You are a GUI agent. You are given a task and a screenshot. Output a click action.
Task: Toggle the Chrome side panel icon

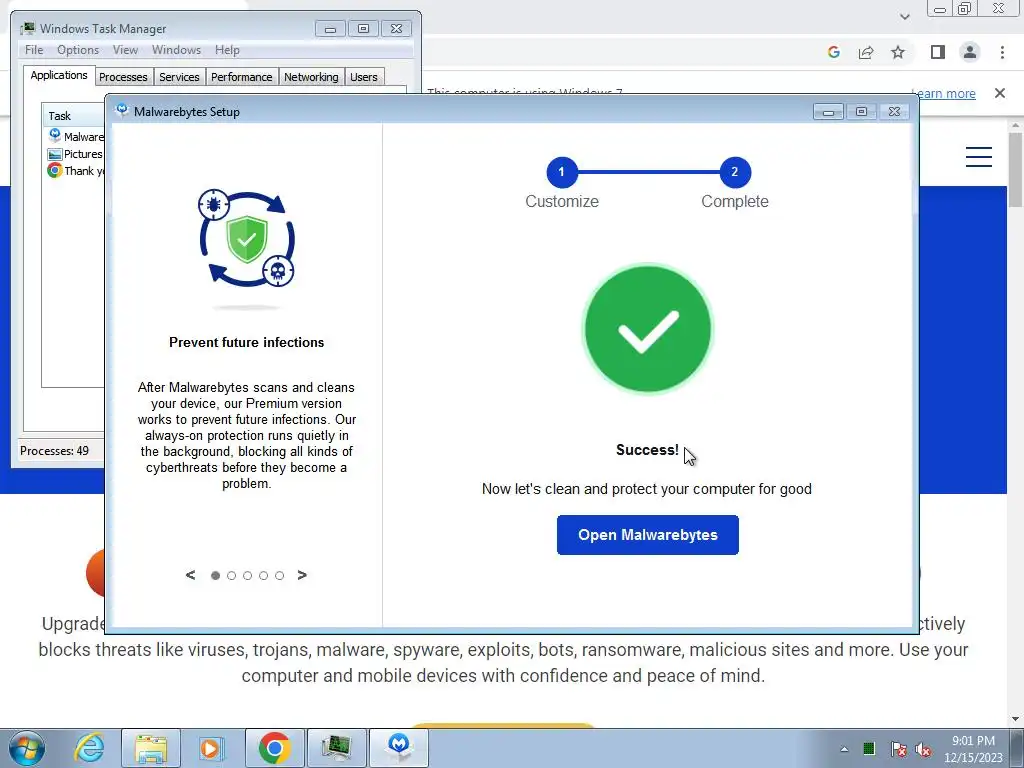pos(938,52)
